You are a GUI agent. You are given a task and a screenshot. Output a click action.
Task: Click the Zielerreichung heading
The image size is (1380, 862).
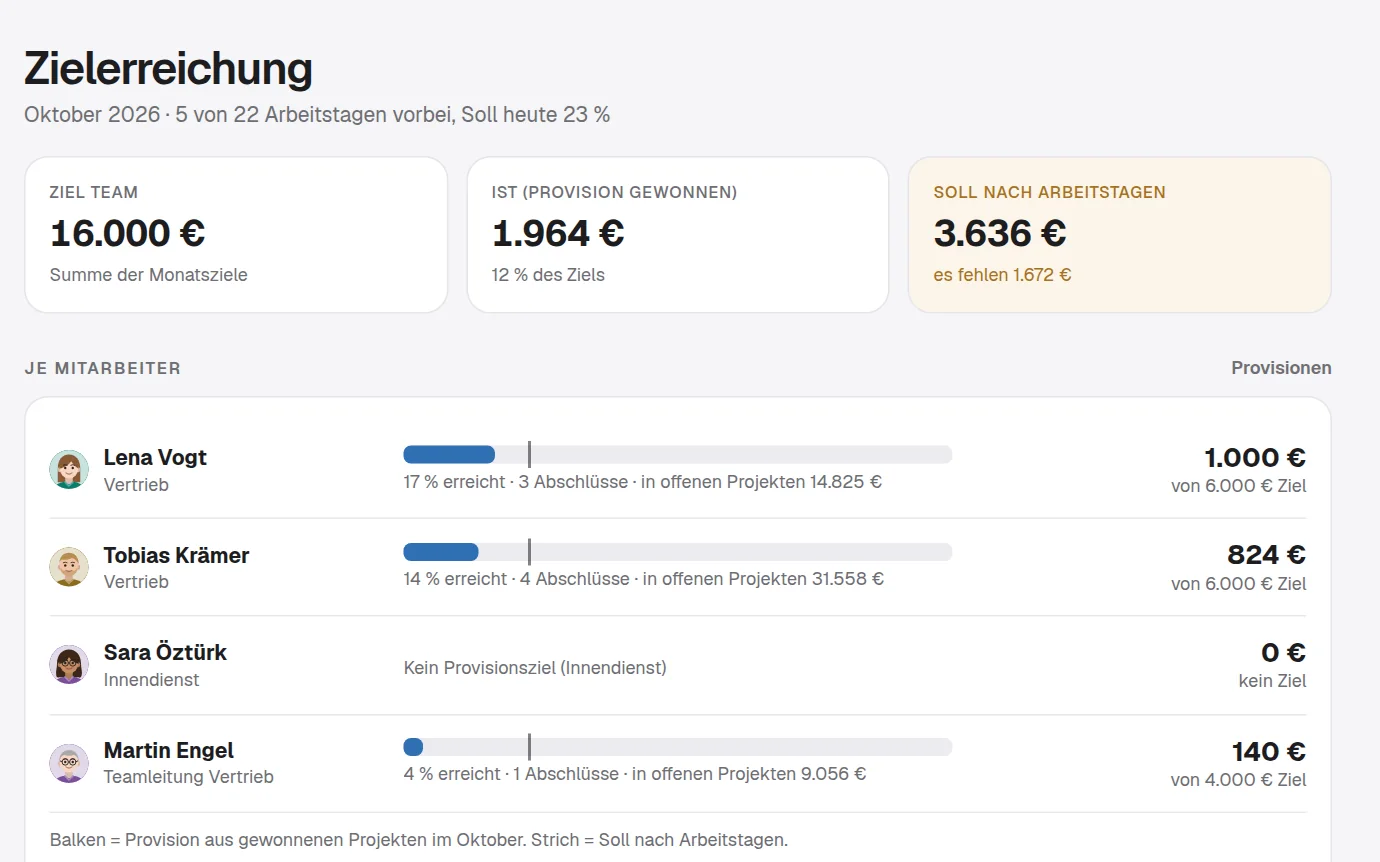tap(168, 69)
